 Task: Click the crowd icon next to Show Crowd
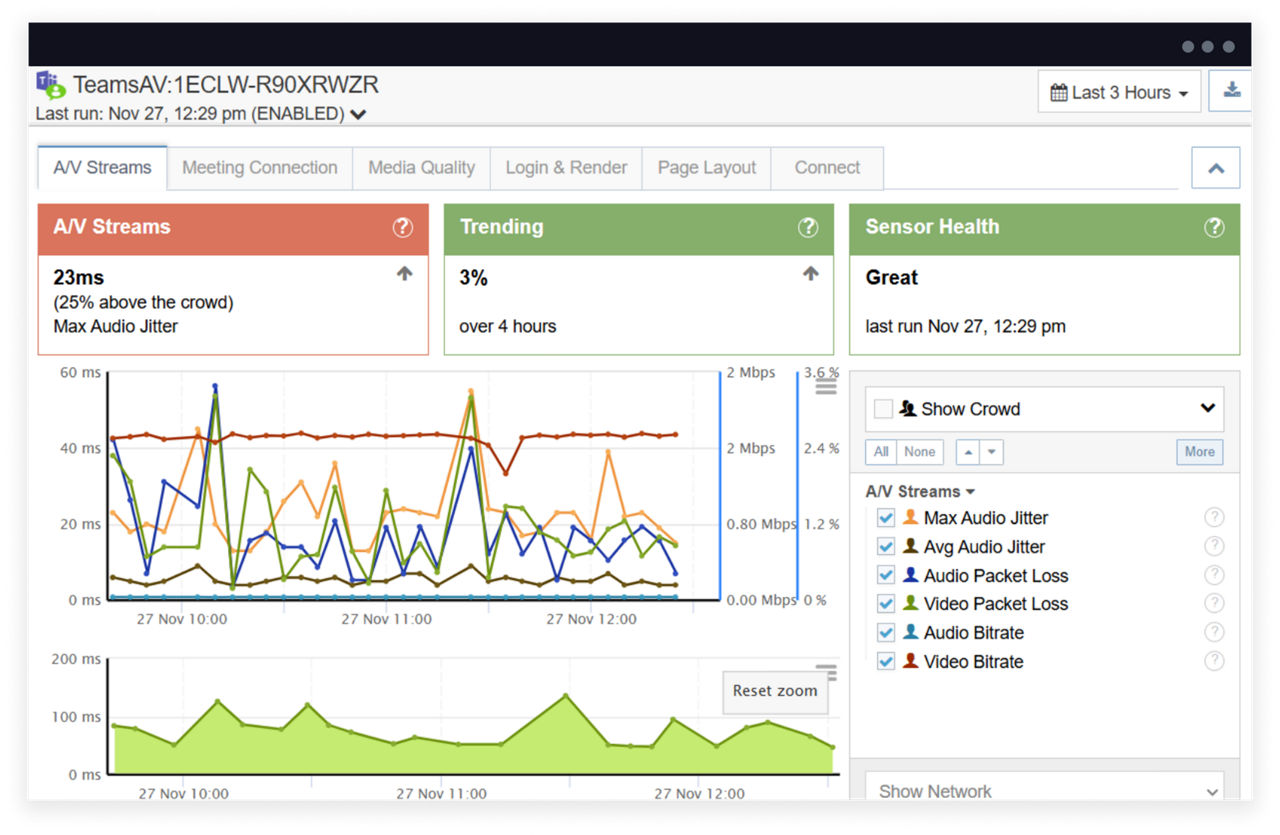(x=907, y=408)
